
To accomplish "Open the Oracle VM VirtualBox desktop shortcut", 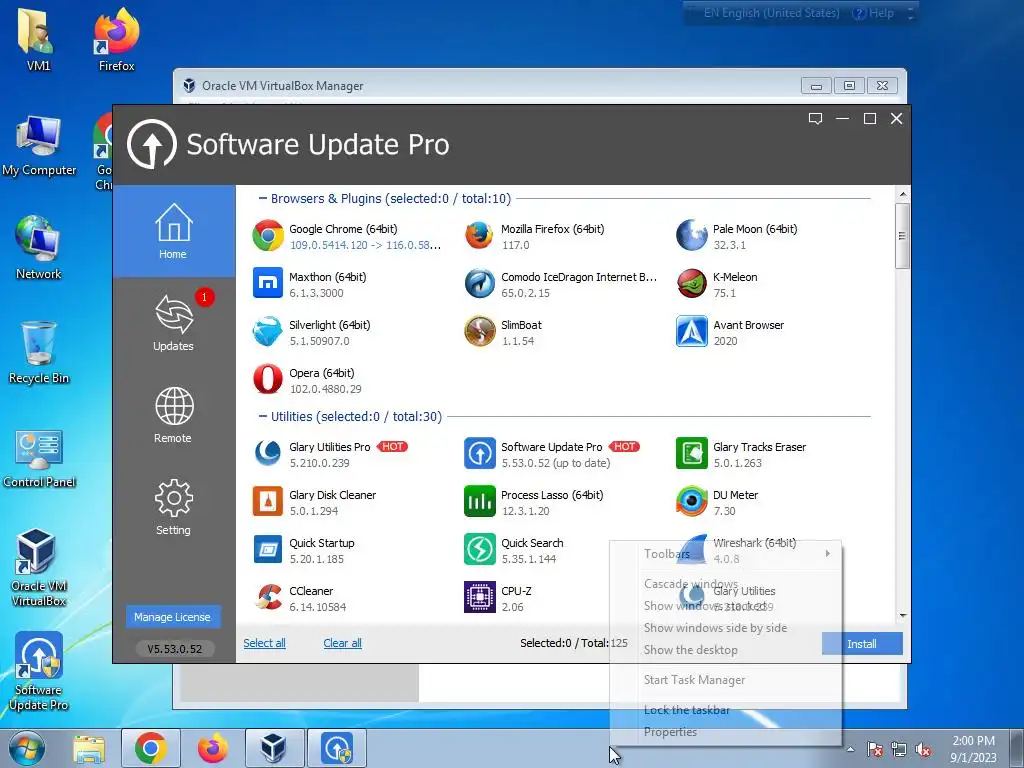I will coord(39,568).
